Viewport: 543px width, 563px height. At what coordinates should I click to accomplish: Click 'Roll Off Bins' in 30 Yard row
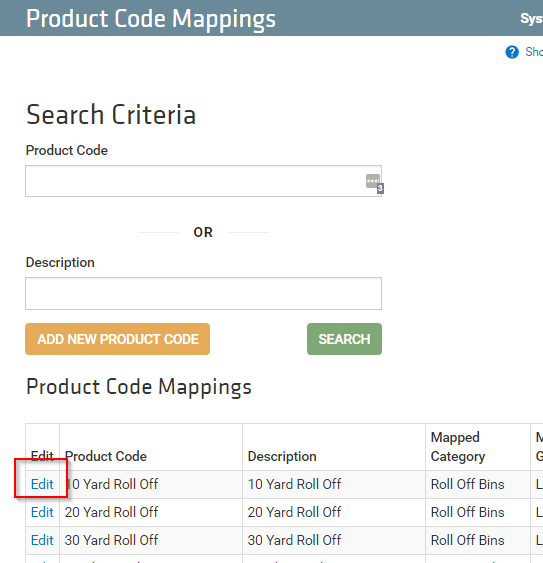[468, 540]
